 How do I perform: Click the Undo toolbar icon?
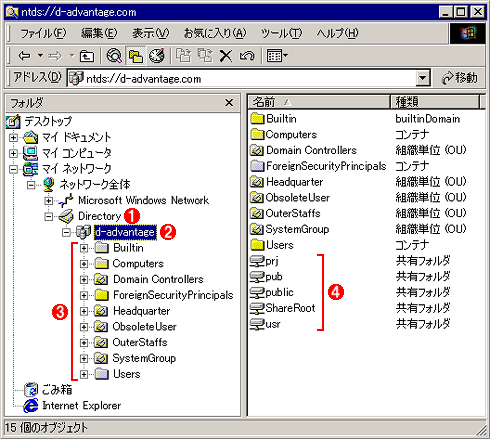pos(247,56)
